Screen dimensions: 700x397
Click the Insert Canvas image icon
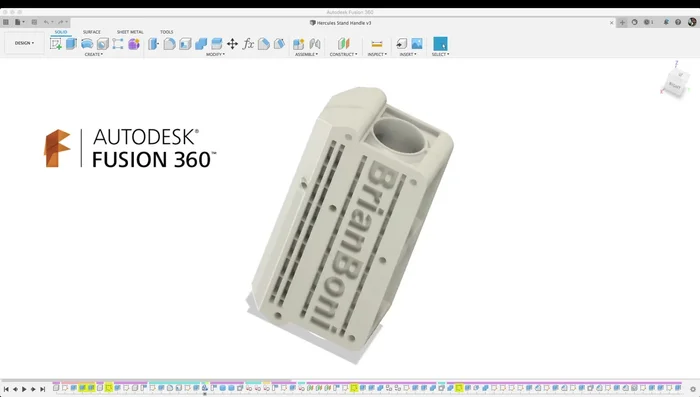pos(417,44)
